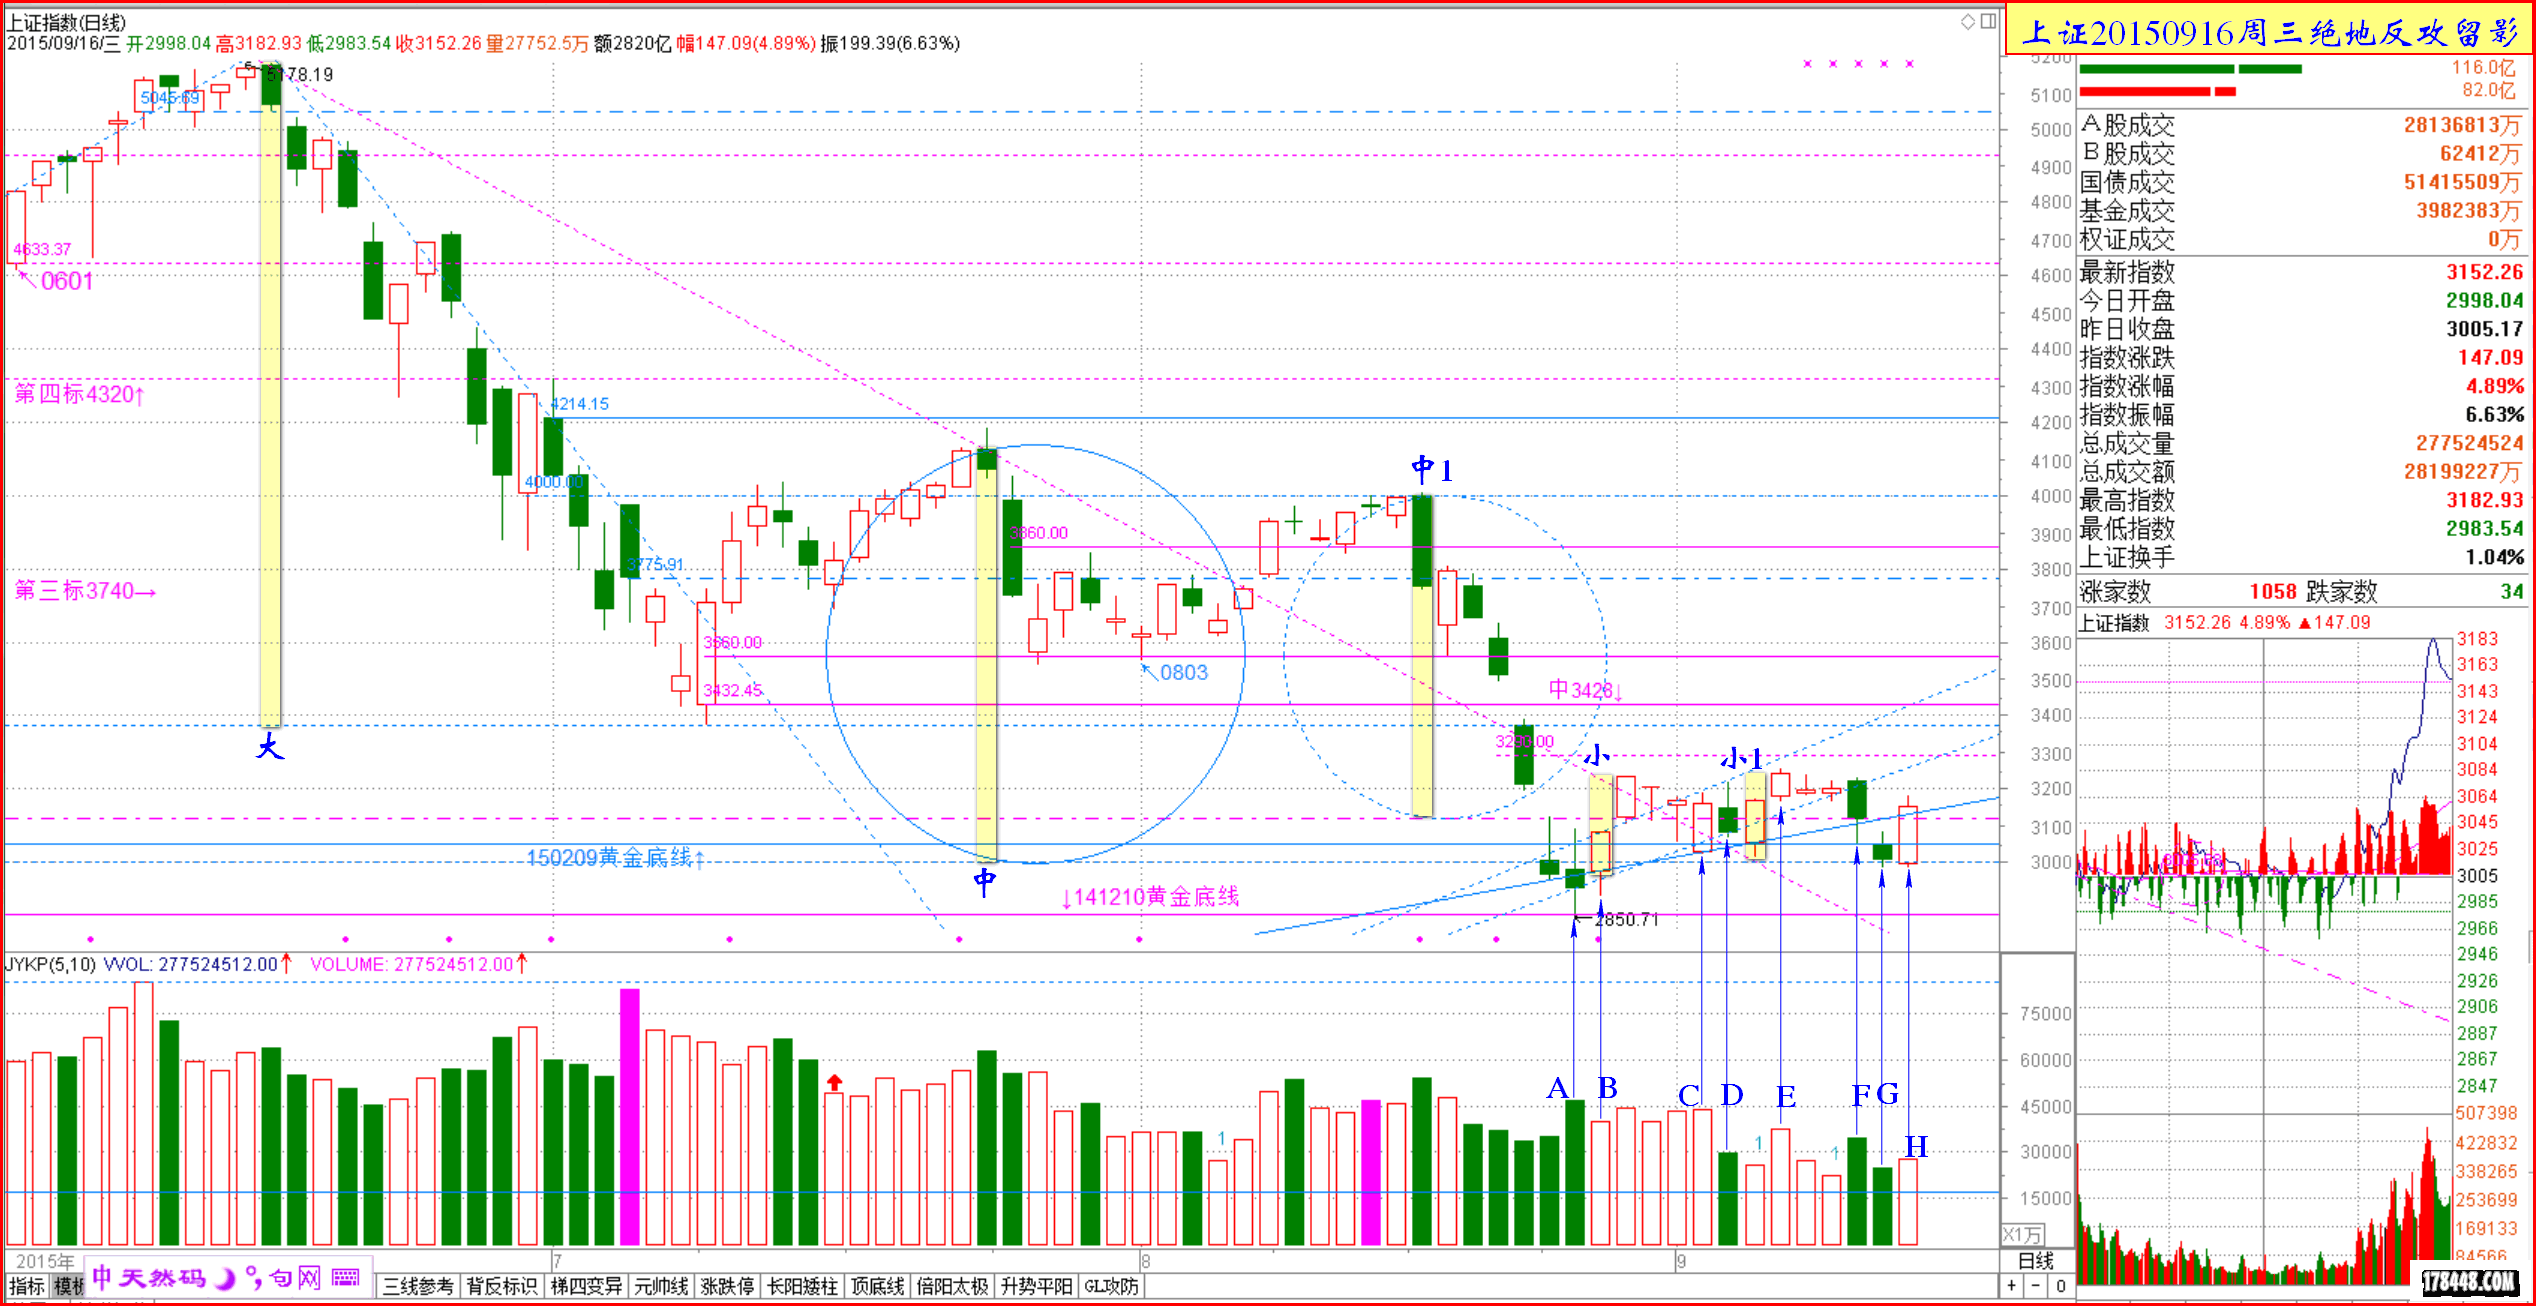This screenshot has width=2536, height=1306.
Task: Click the 最新指数 value 3152.26
Action: point(2484,272)
